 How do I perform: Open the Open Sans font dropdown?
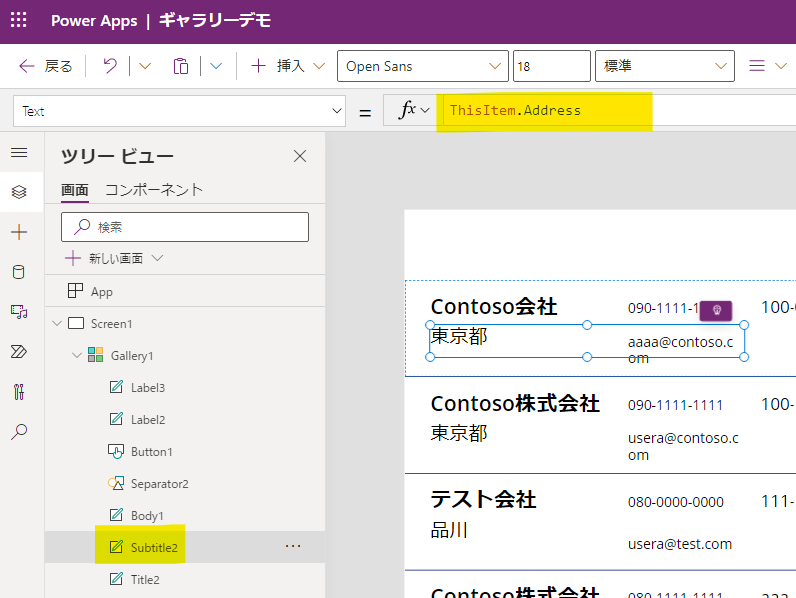(x=422, y=66)
